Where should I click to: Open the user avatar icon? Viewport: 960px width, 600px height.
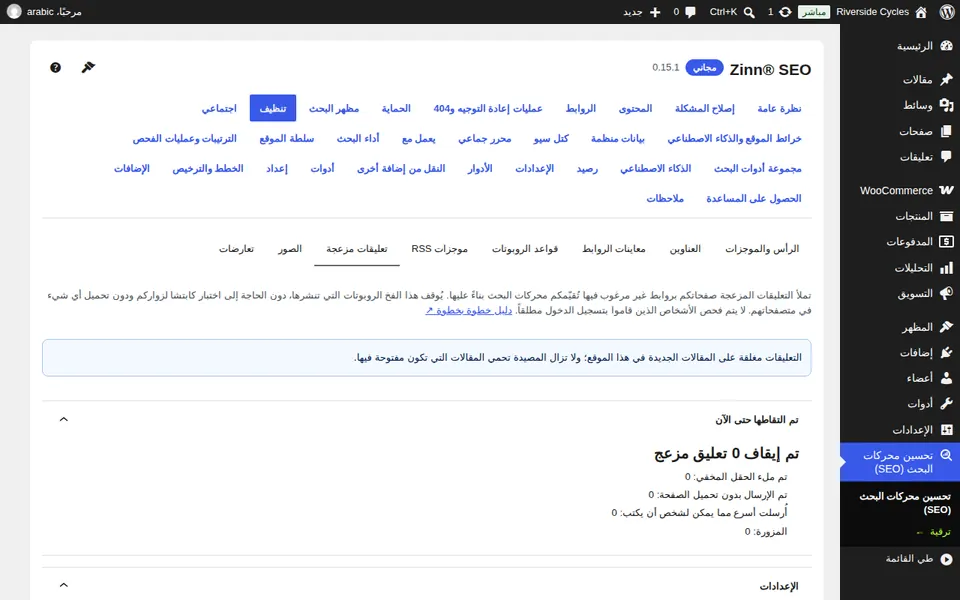pos(13,12)
